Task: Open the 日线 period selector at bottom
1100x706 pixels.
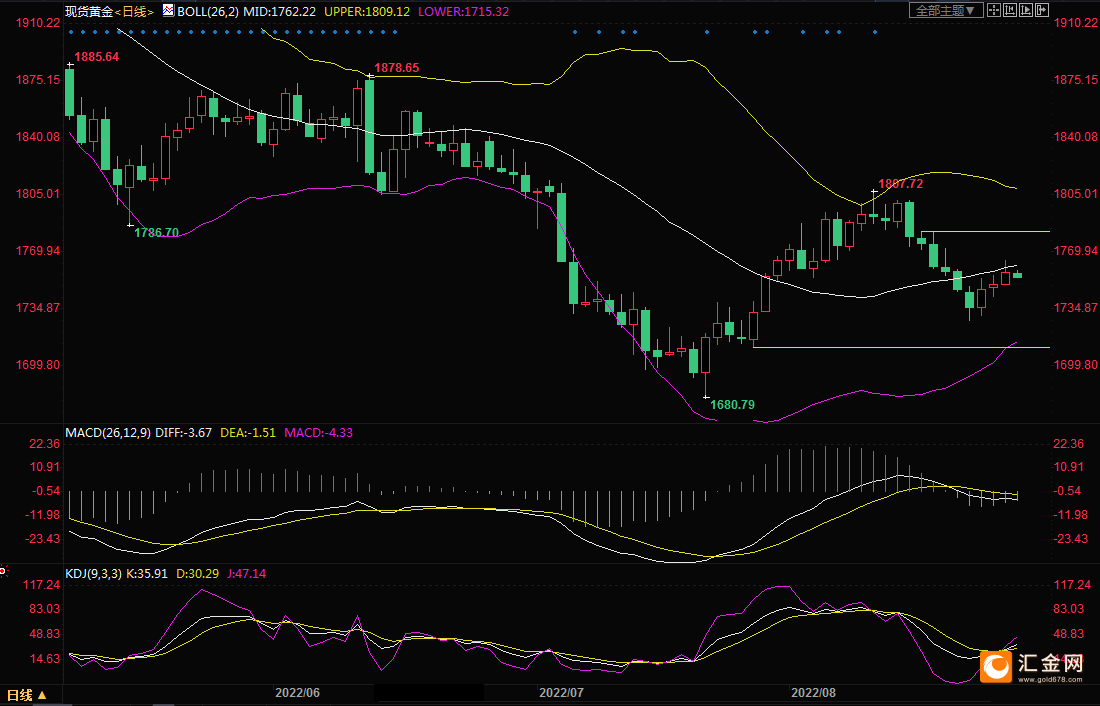Action: [27, 695]
